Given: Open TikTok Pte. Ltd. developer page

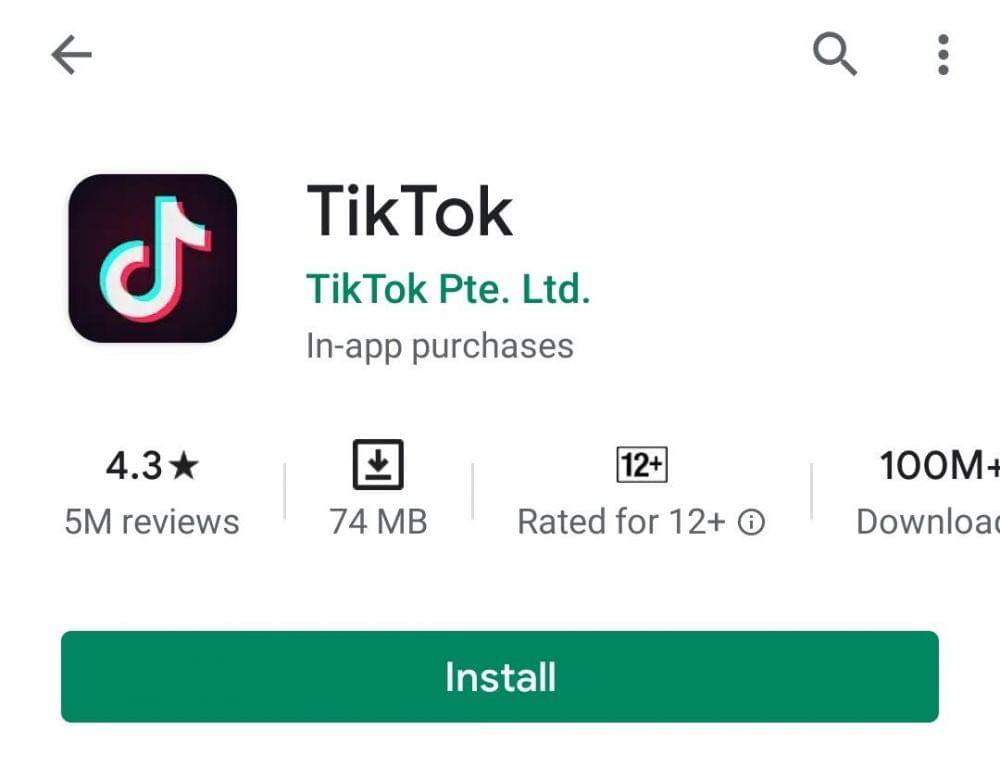Looking at the screenshot, I should 448,289.
